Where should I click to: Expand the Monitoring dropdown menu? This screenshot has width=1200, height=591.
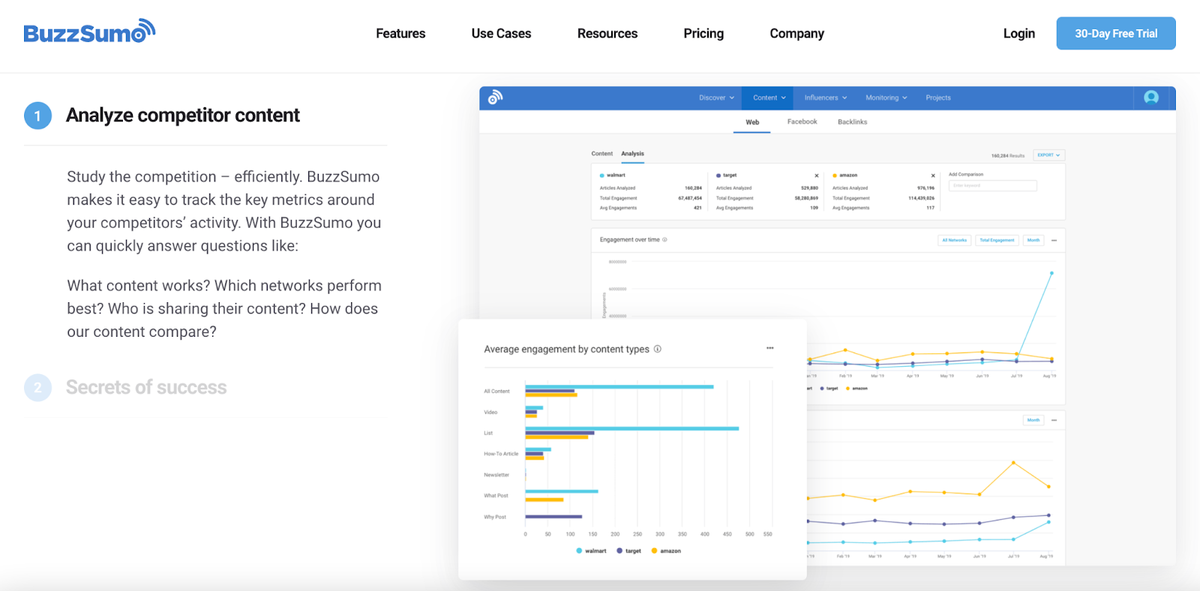pos(886,98)
